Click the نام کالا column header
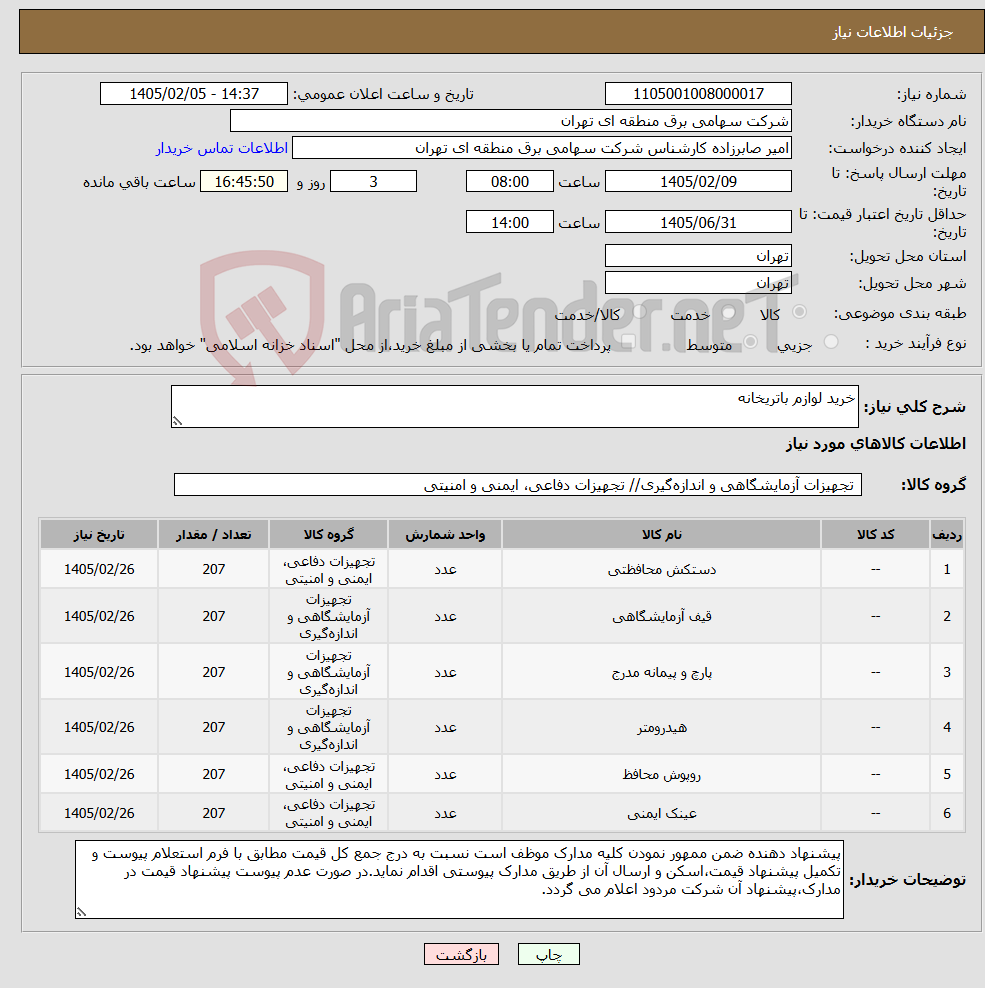The width and height of the screenshot is (985, 988). 662,534
